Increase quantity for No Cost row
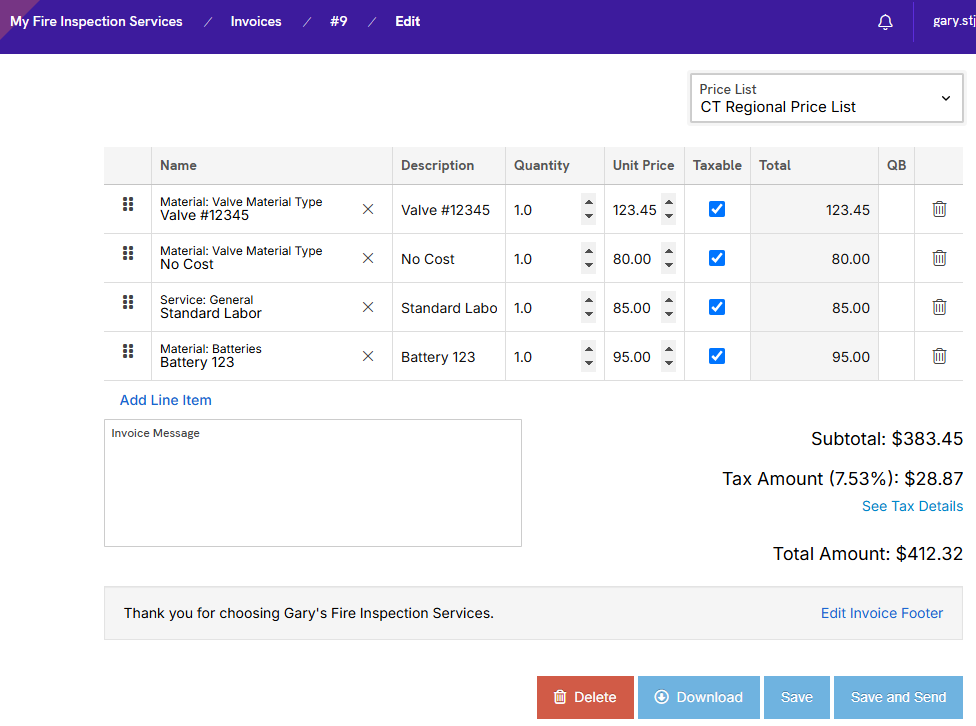 tap(589, 251)
